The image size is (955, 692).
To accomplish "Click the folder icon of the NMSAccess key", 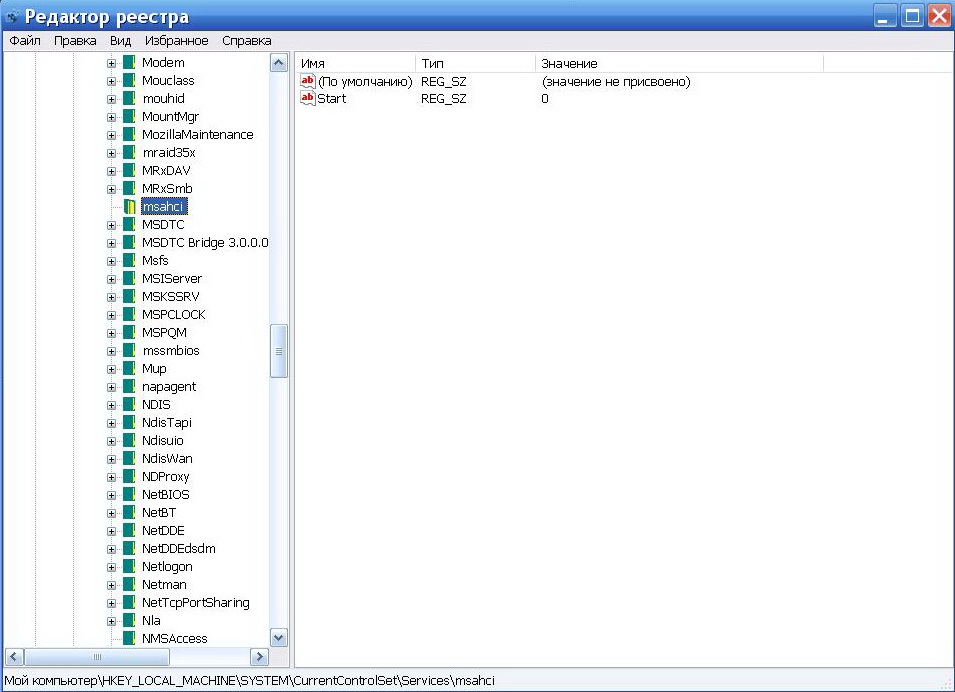I will [129, 638].
